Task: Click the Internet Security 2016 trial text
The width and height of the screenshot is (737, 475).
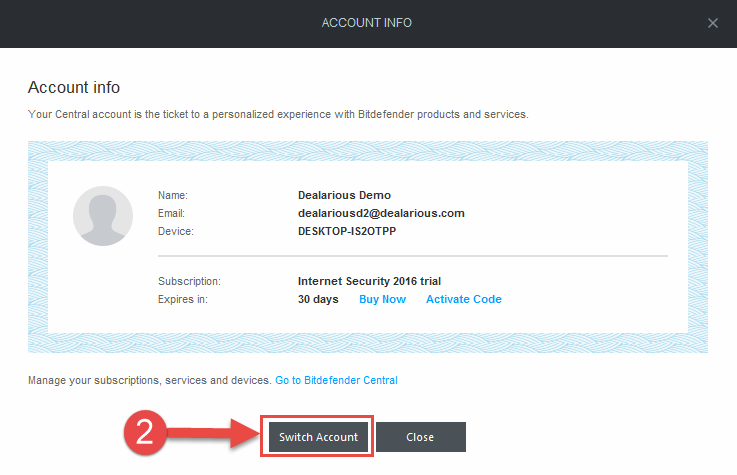Action: pos(369,281)
